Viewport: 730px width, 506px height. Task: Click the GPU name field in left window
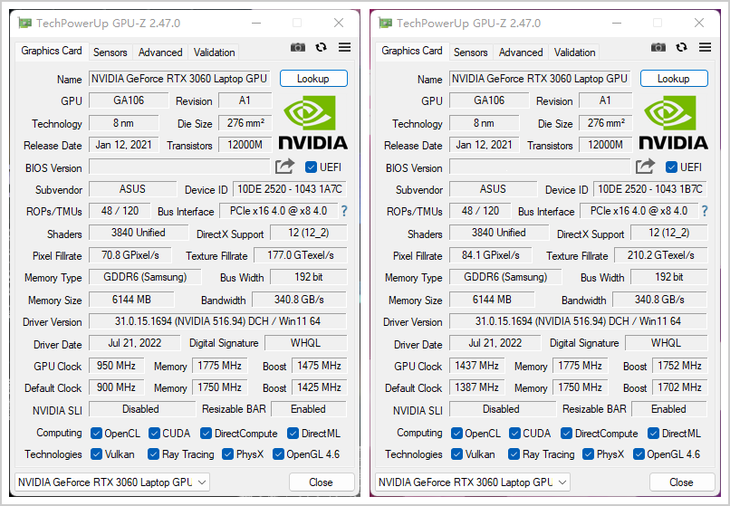click(x=179, y=78)
